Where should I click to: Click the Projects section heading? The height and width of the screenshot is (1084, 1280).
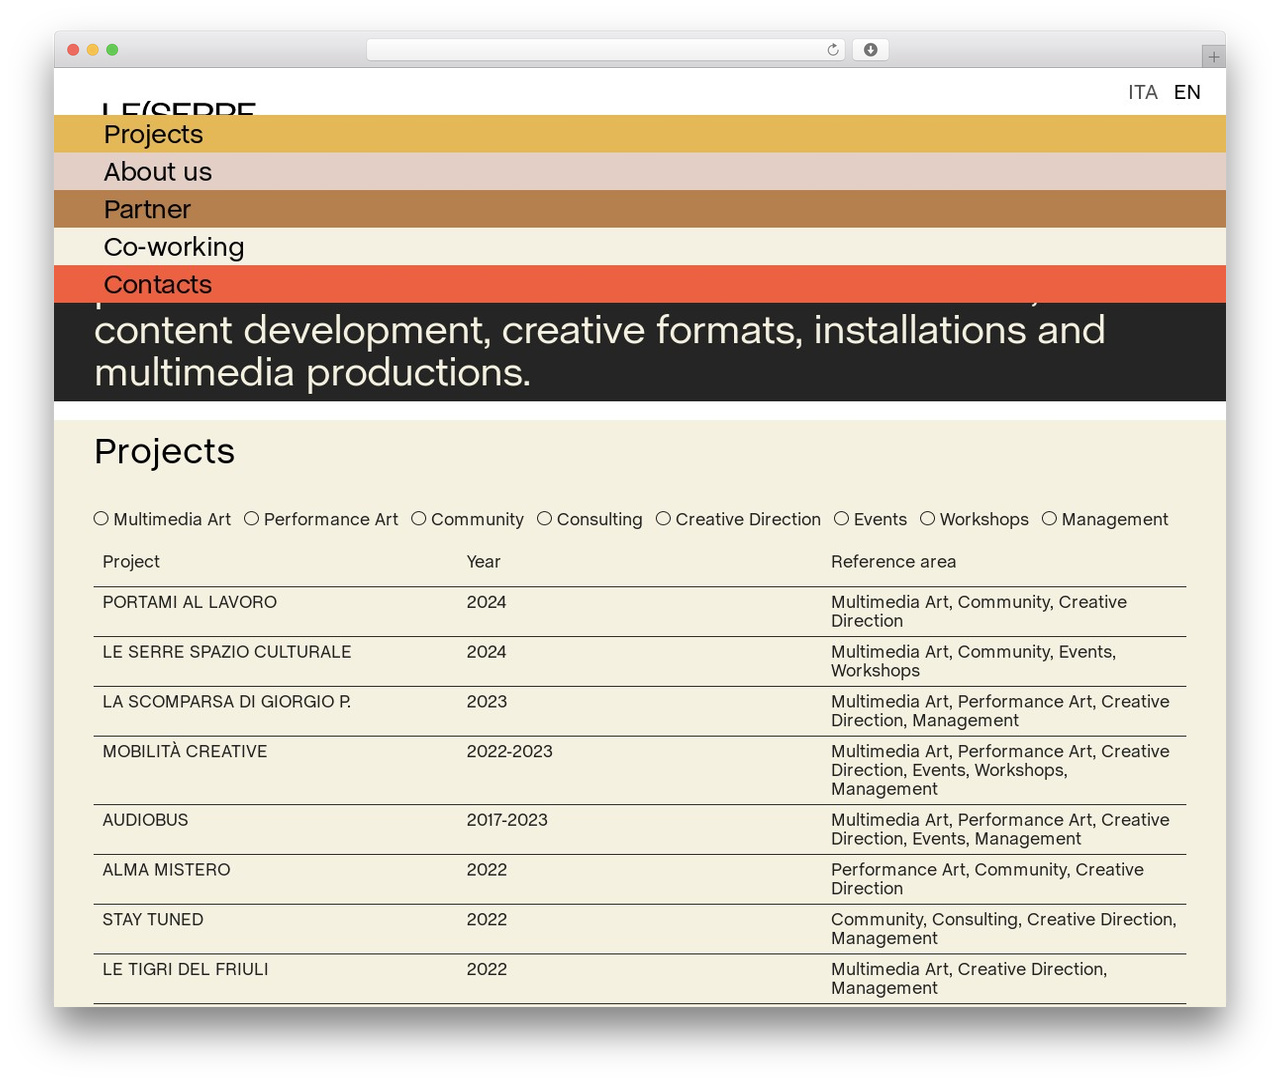tap(164, 452)
